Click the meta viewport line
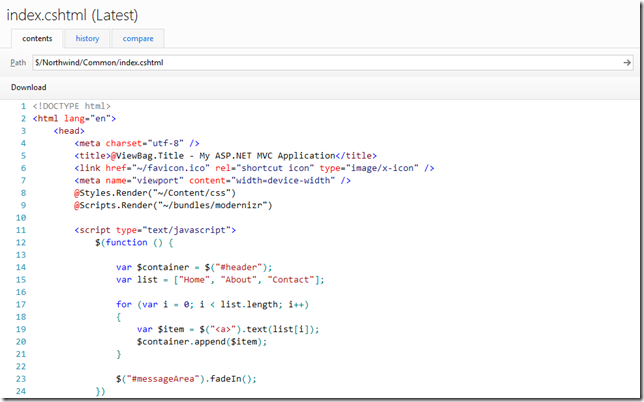This screenshot has width=644, height=402. 212,180
